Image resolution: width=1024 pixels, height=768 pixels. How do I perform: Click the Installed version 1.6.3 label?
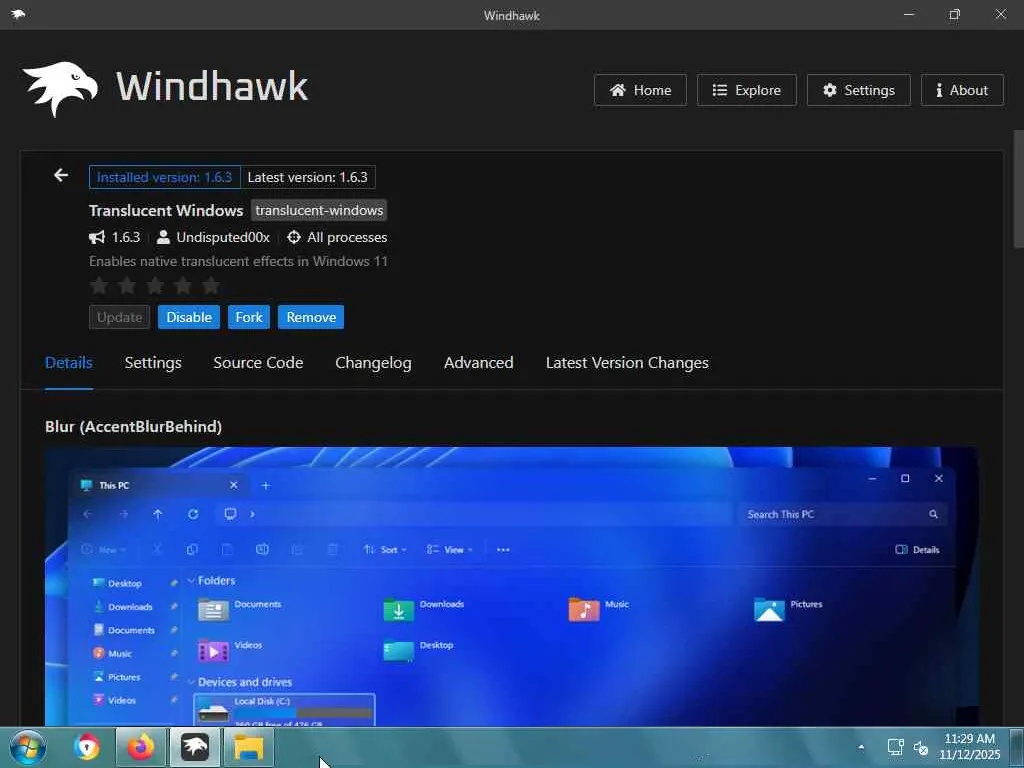click(165, 177)
